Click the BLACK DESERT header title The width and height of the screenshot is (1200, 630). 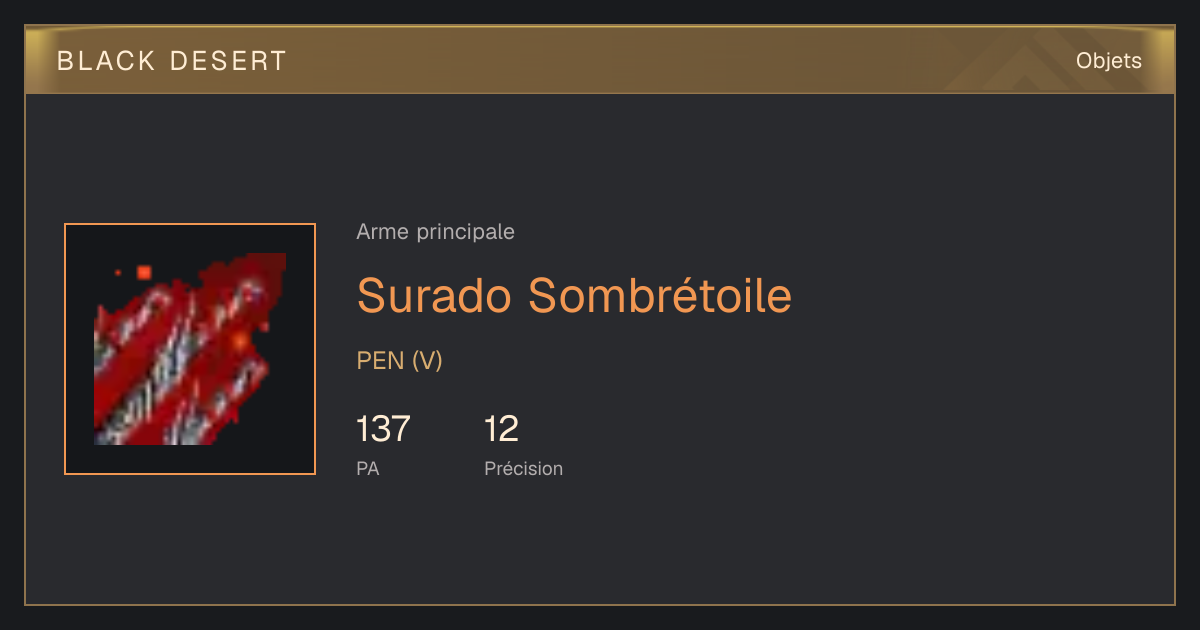(x=172, y=61)
